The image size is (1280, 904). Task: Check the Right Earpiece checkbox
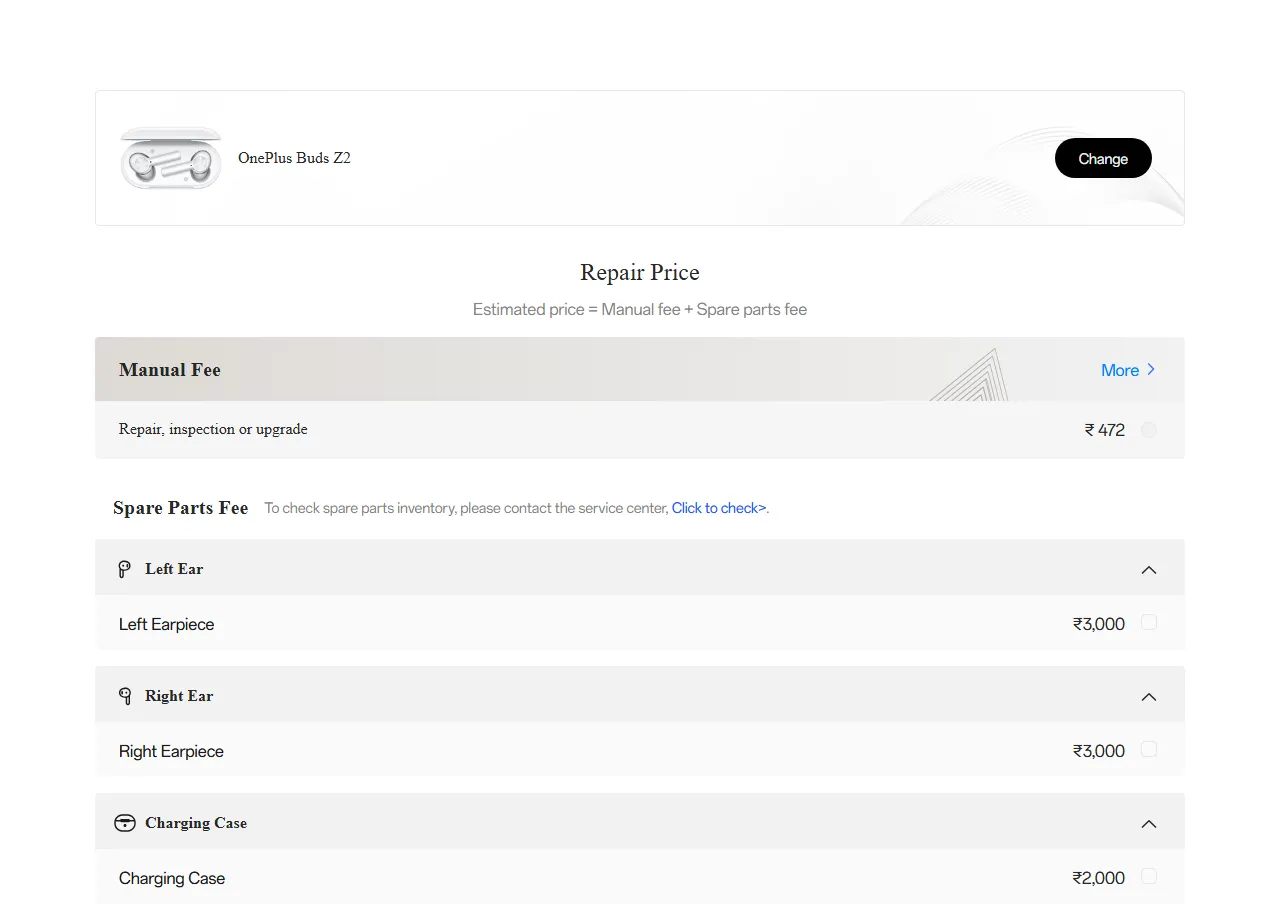coord(1149,749)
